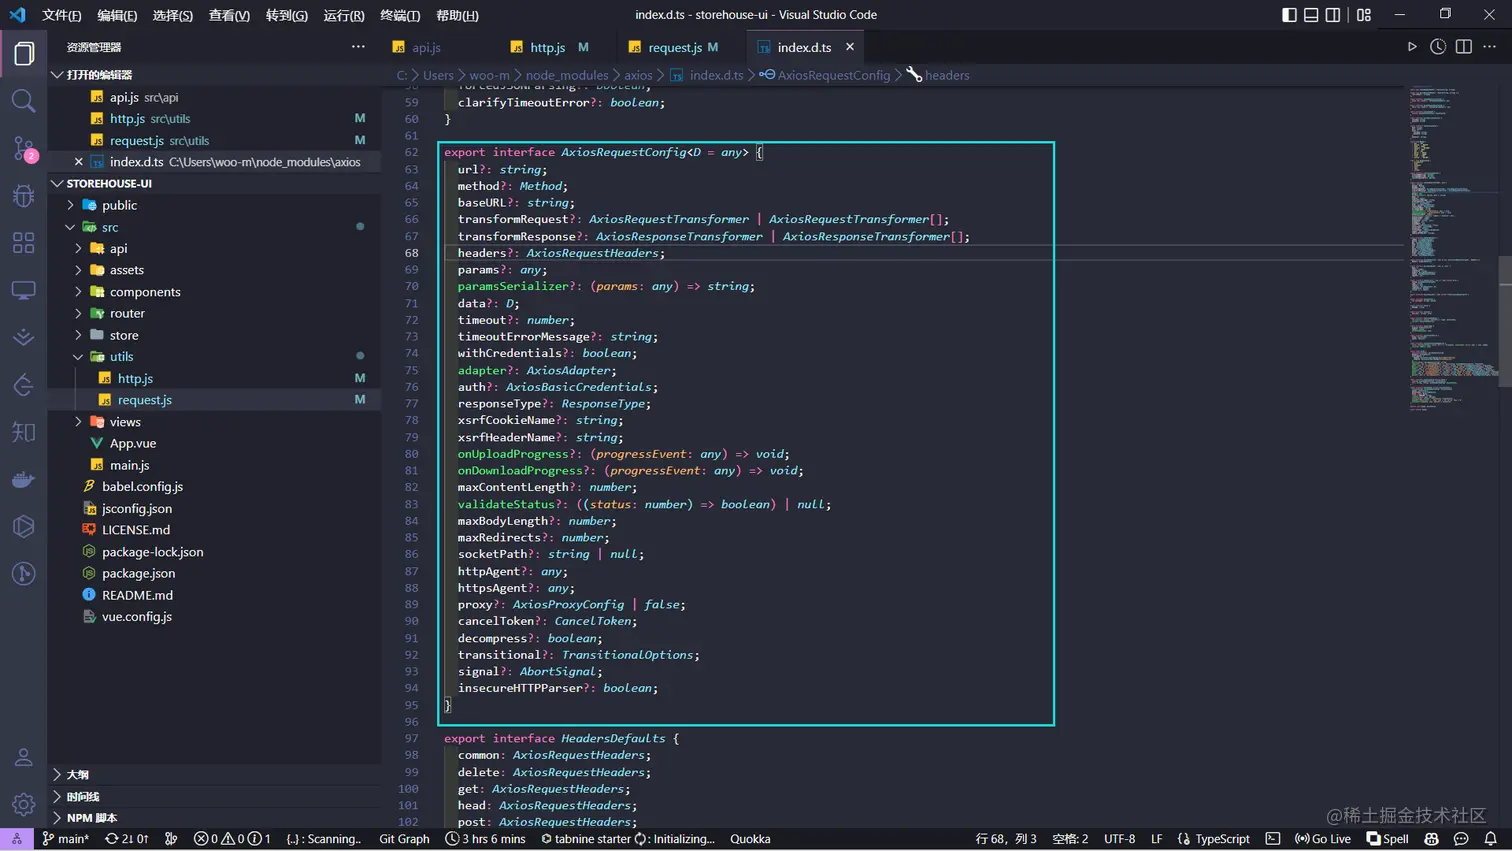Viewport: 1512px width, 851px height.
Task: Click the Manage settings gear icon
Action: (23, 804)
